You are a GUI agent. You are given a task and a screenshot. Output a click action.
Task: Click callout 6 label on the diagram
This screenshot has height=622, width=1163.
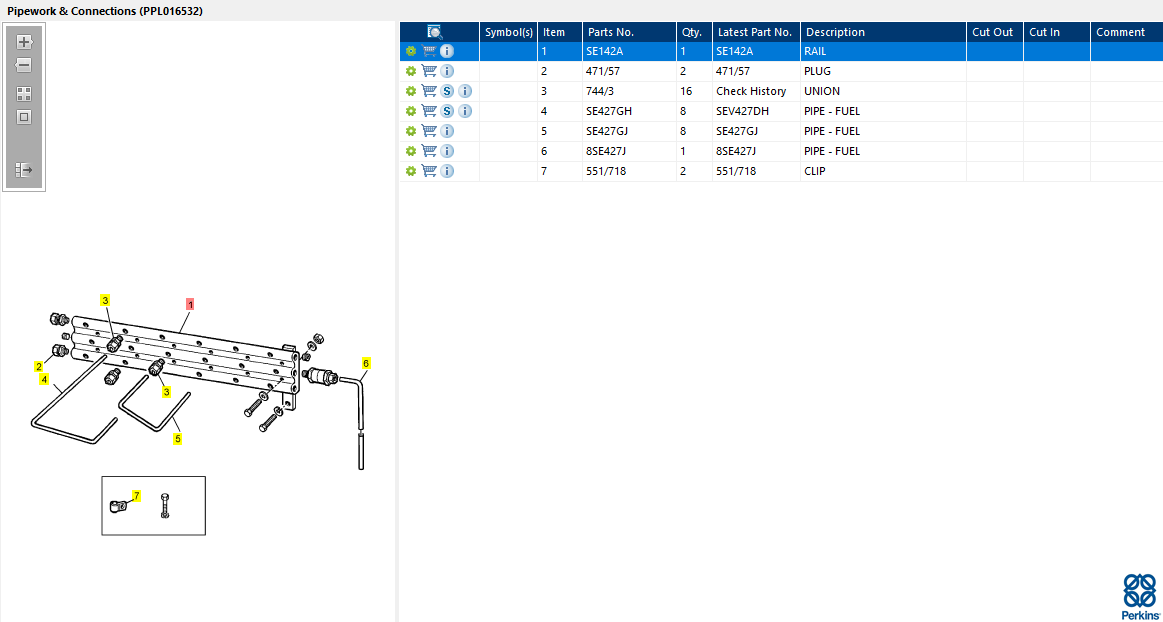tap(366, 363)
